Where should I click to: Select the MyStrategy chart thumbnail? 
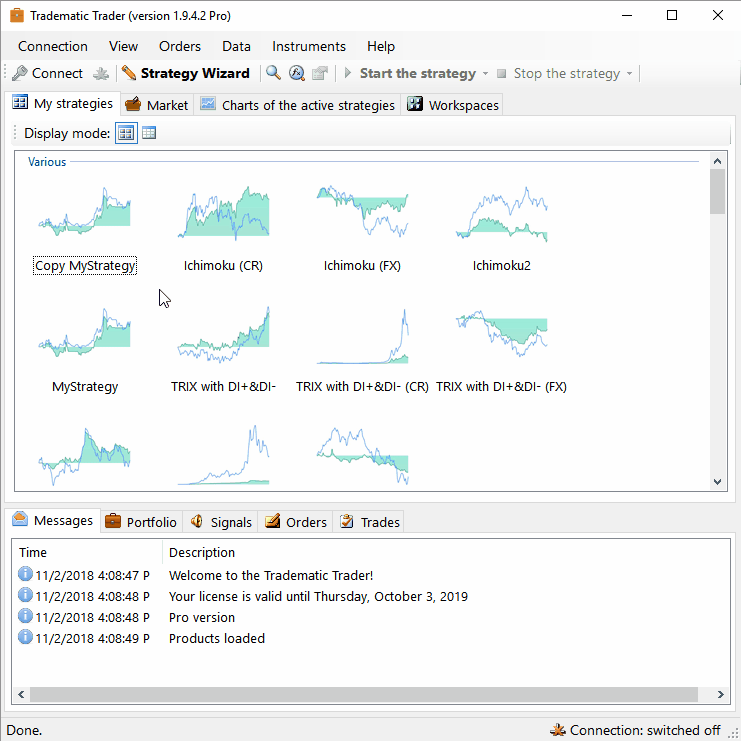[85, 333]
